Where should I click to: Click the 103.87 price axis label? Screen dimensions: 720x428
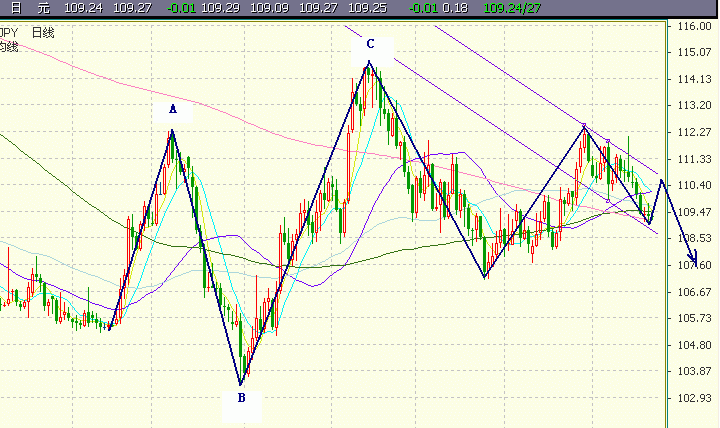[x=695, y=371]
